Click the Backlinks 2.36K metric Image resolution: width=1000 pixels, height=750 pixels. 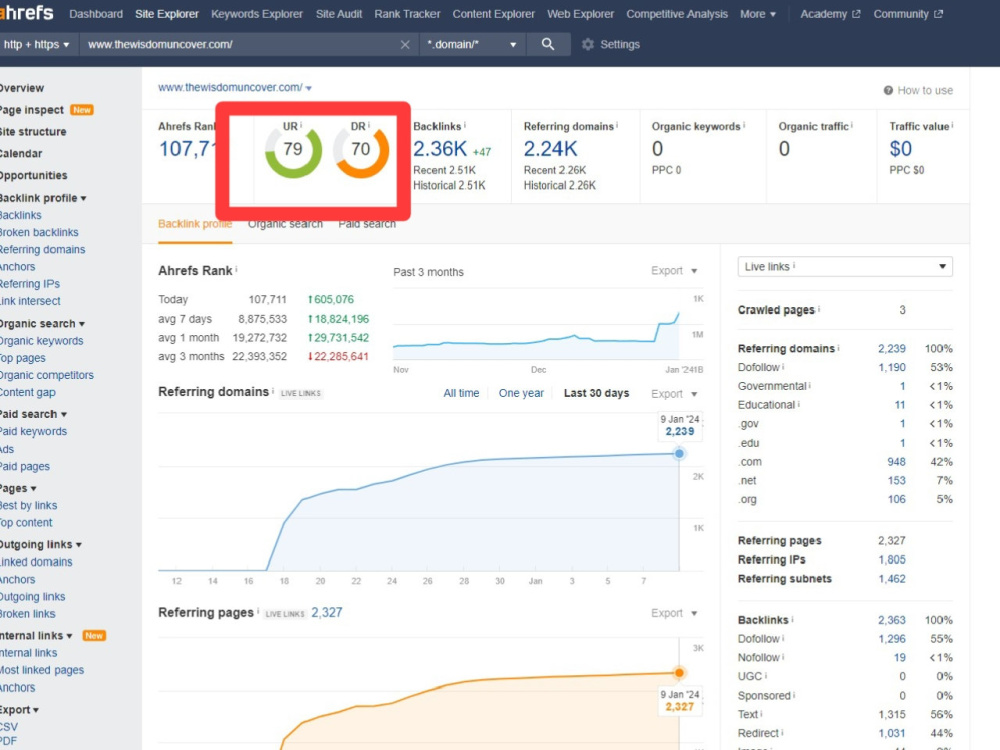[x=440, y=149]
